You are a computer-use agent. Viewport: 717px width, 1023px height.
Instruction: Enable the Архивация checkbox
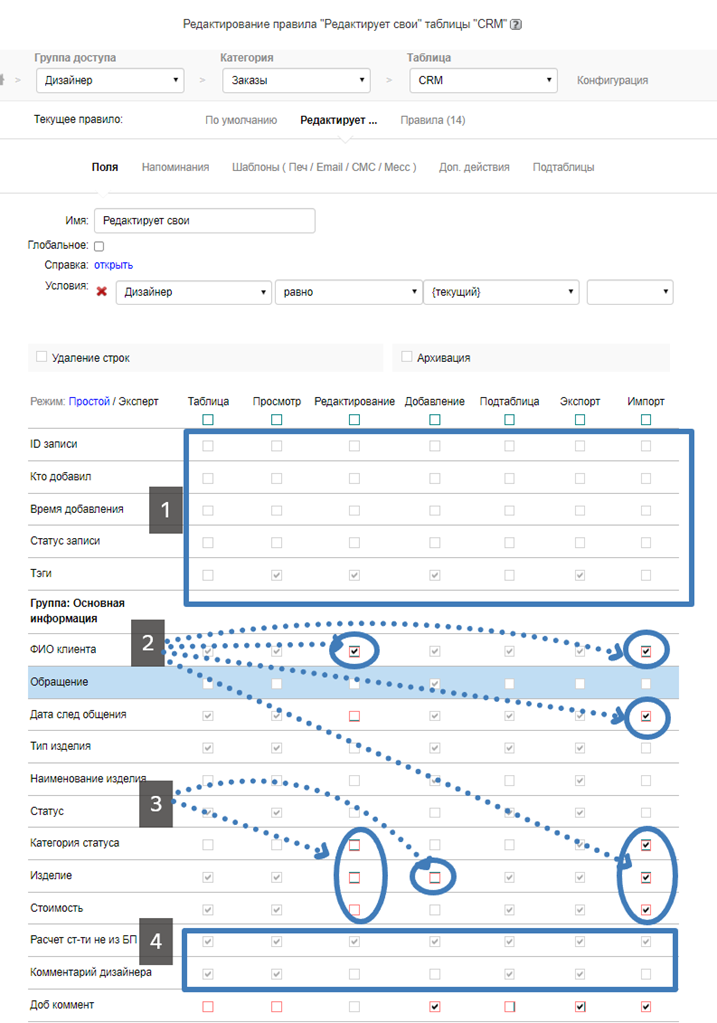click(406, 357)
